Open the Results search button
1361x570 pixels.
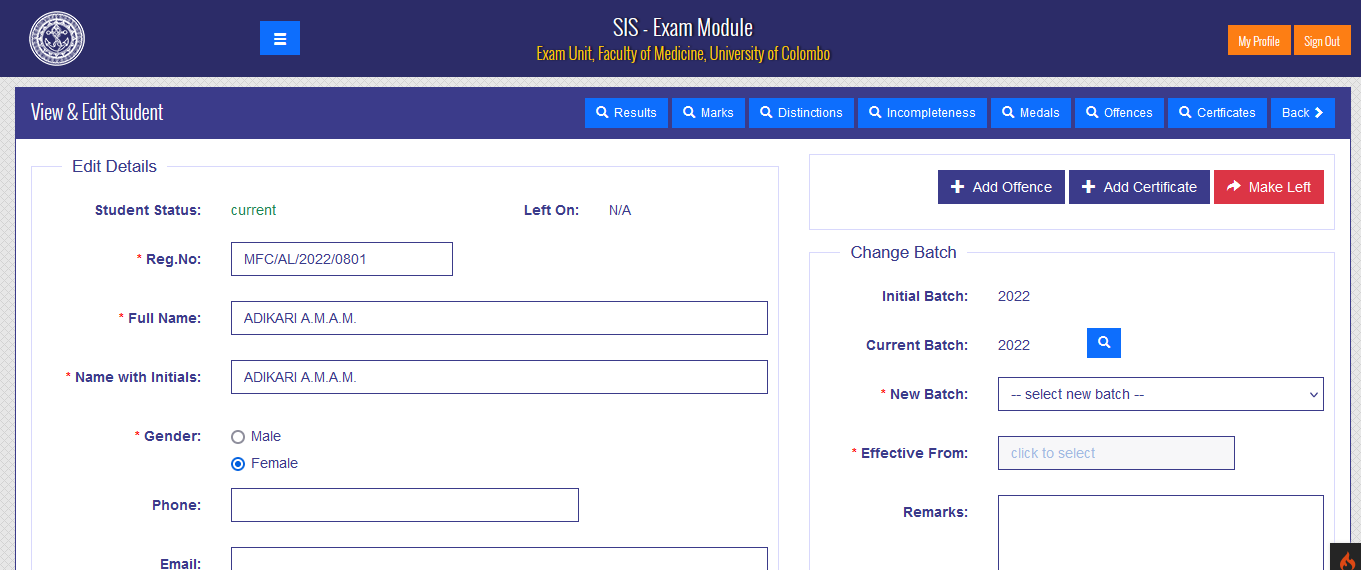[626, 113]
